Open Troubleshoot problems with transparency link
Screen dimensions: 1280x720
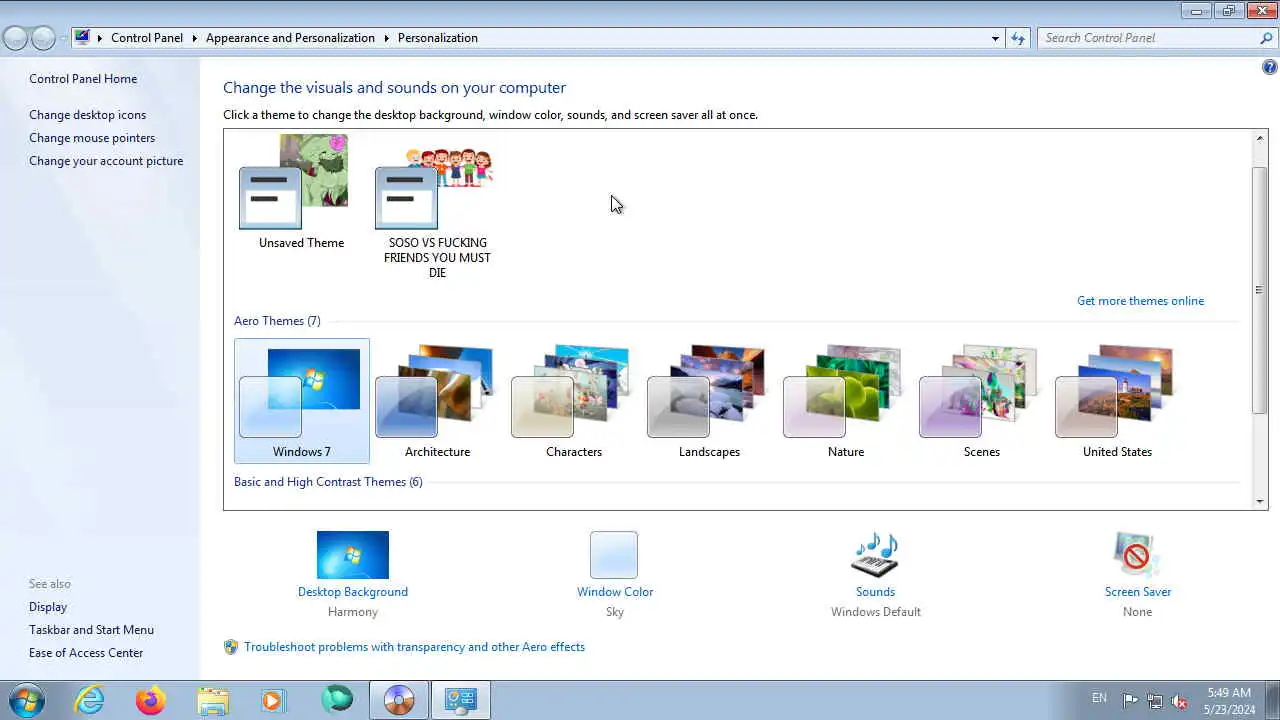[x=414, y=647]
